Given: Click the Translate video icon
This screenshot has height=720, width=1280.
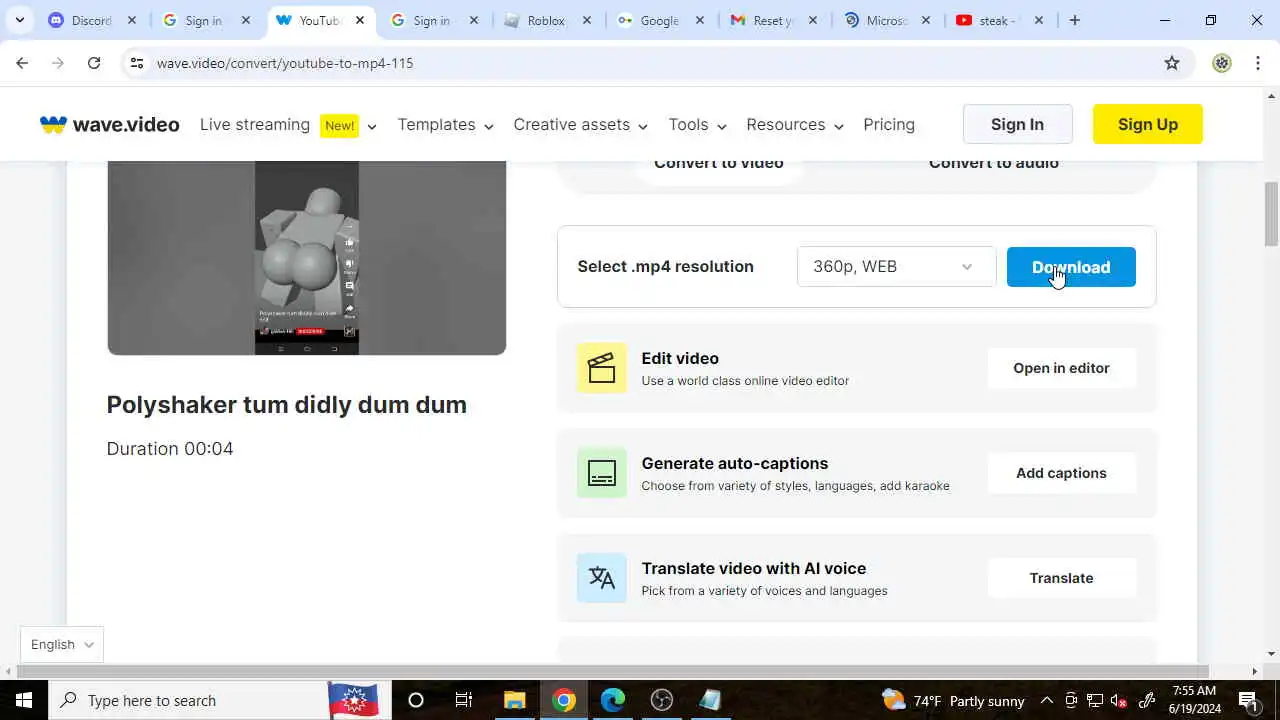Looking at the screenshot, I should [x=602, y=578].
